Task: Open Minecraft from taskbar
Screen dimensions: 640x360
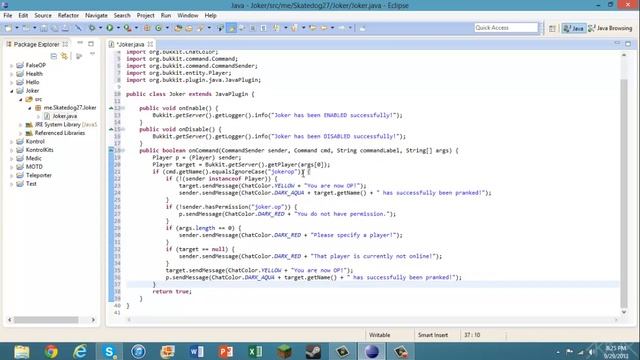Action: [284, 351]
